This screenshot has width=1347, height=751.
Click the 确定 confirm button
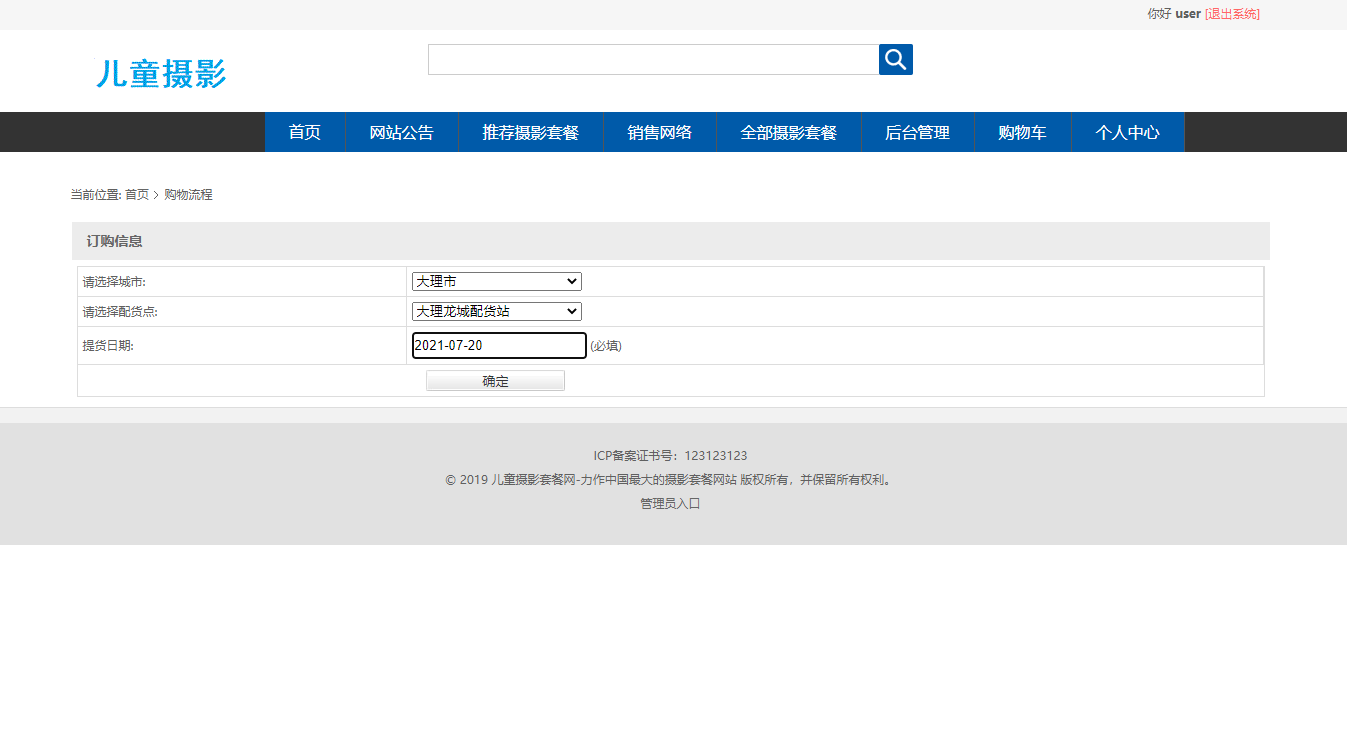click(x=494, y=380)
